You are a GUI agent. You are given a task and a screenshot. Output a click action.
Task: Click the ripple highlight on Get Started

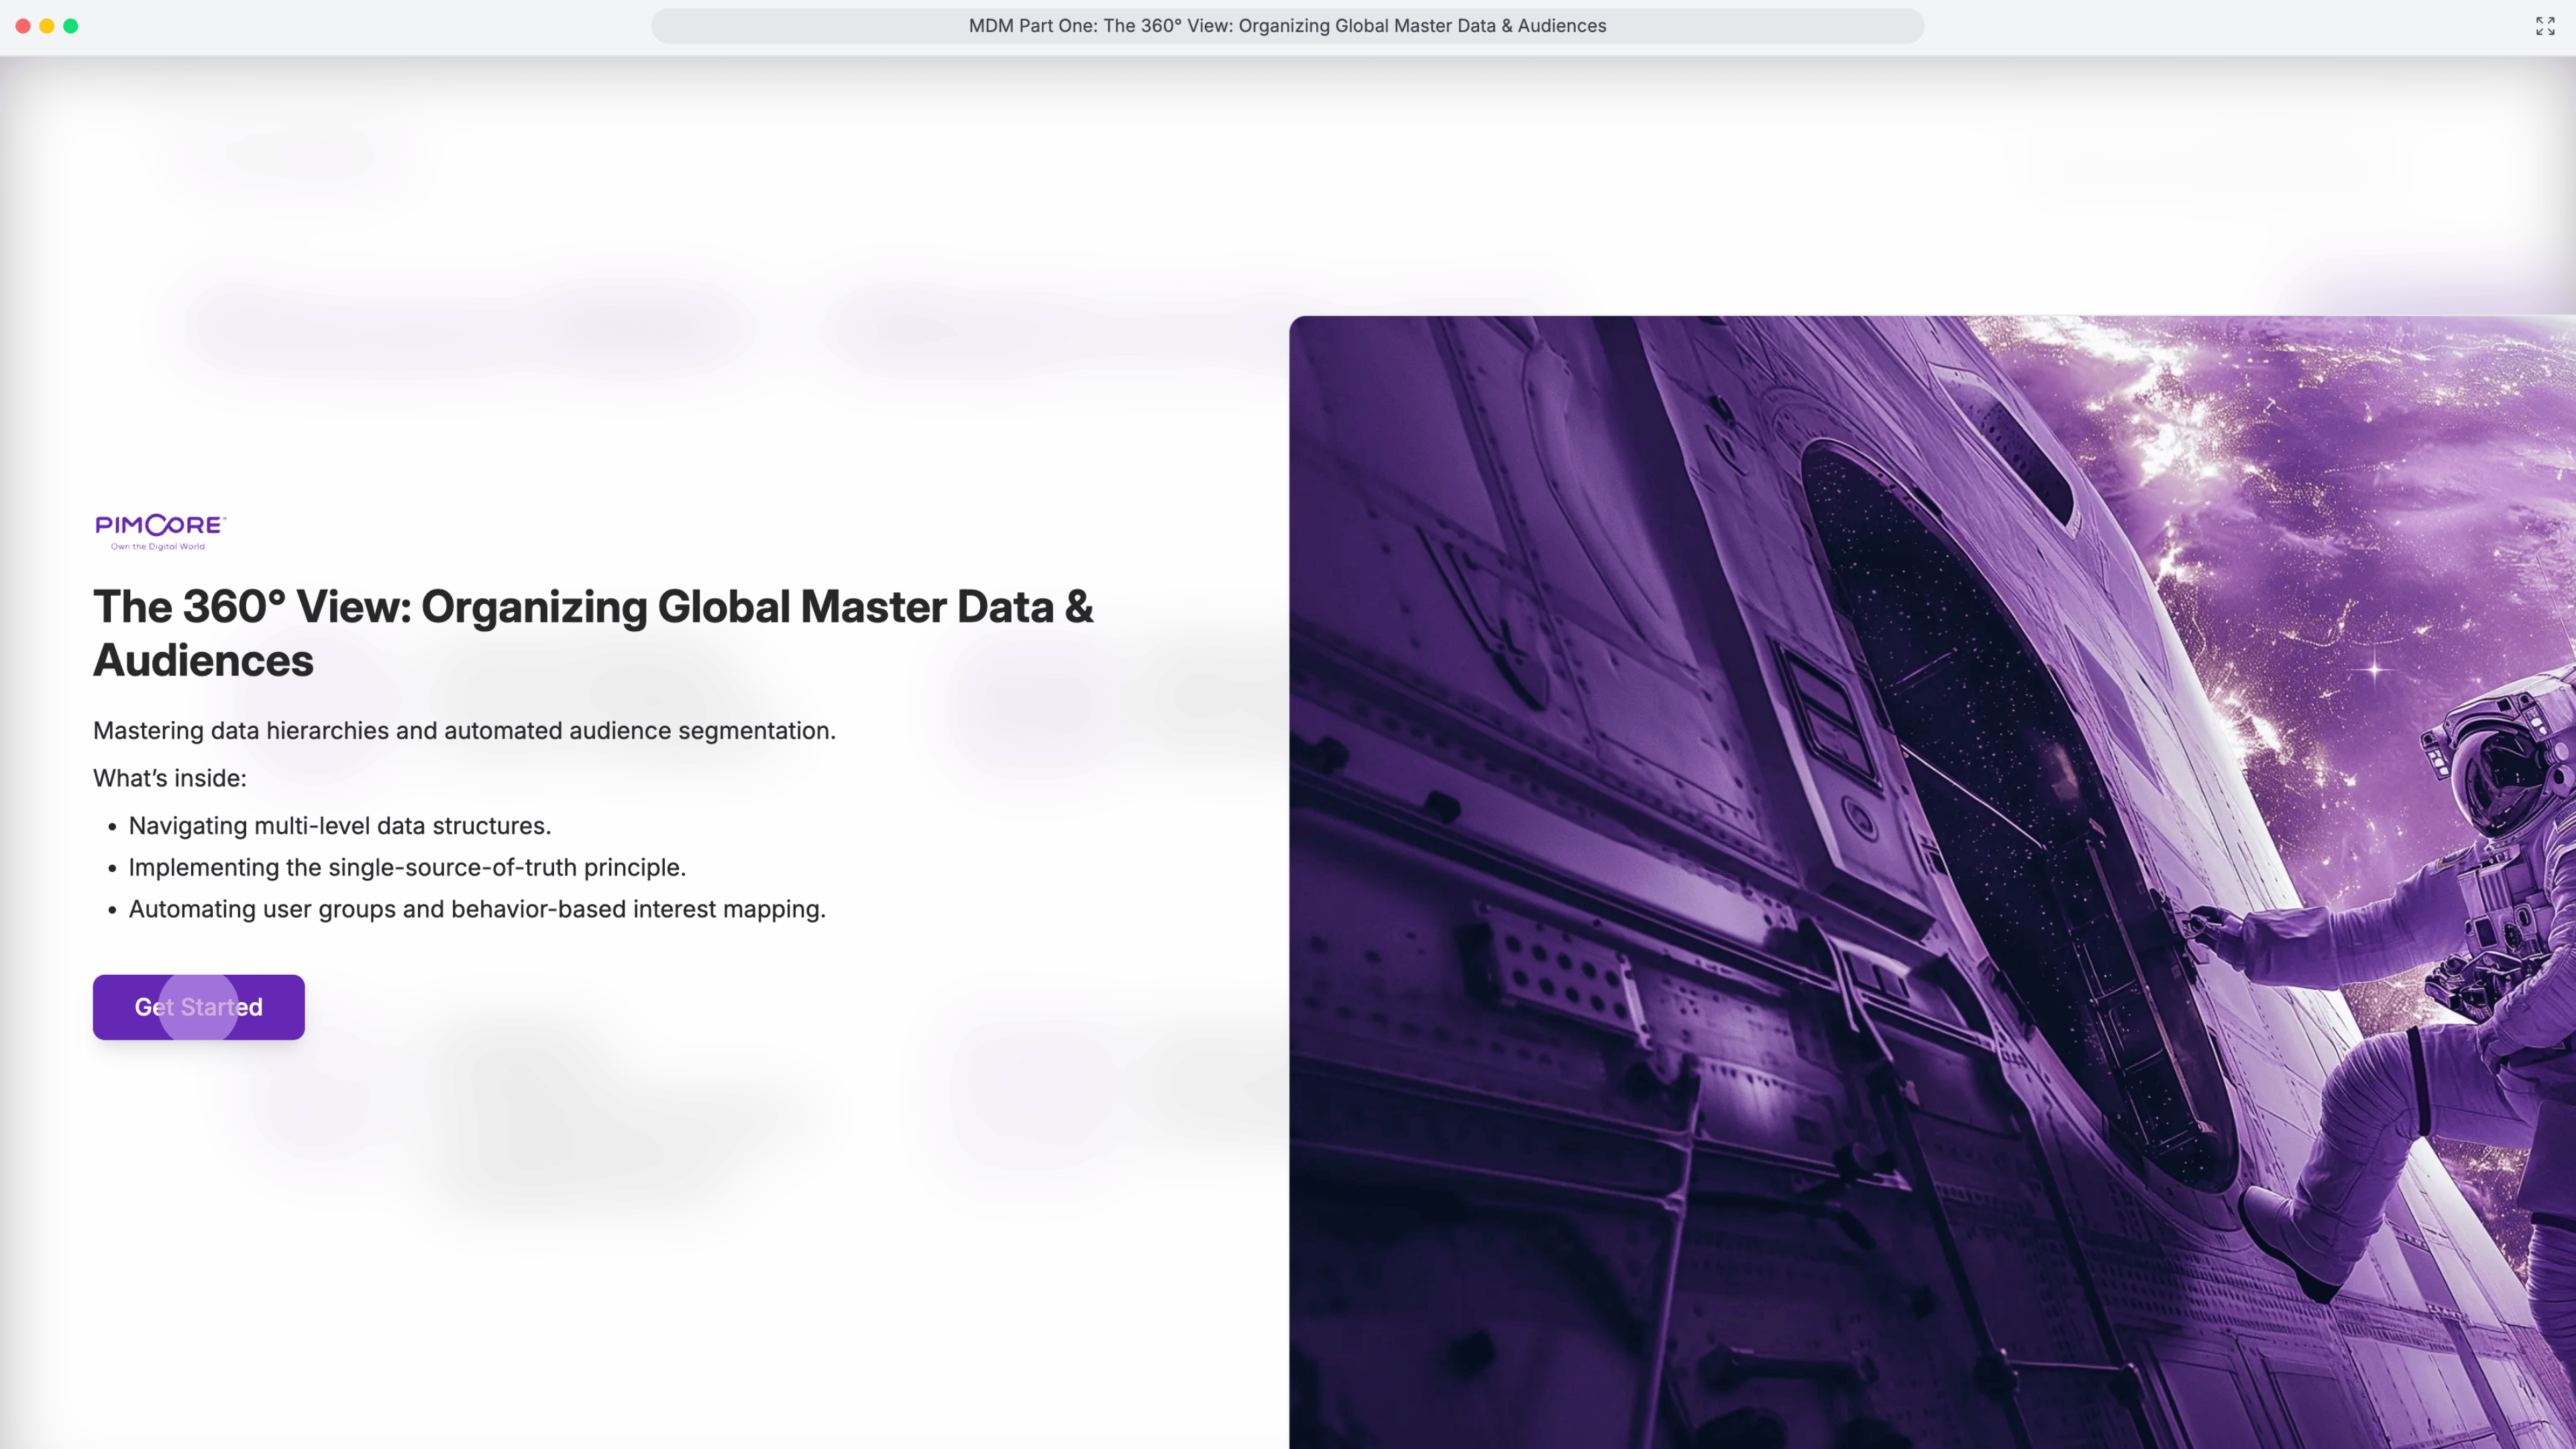[x=199, y=1007]
